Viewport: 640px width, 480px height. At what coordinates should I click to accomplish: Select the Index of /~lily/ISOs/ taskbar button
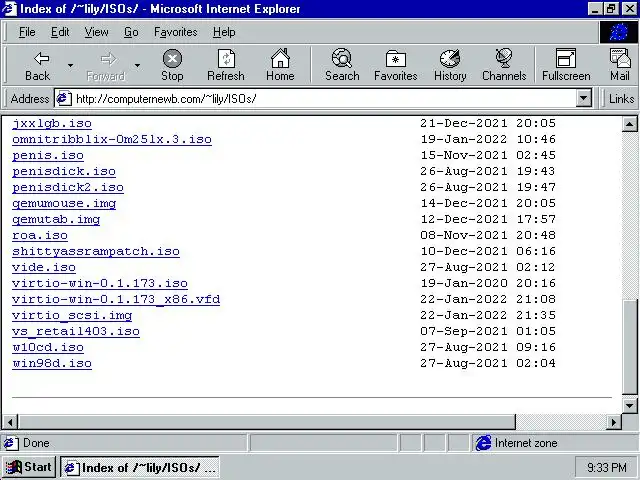click(140, 467)
